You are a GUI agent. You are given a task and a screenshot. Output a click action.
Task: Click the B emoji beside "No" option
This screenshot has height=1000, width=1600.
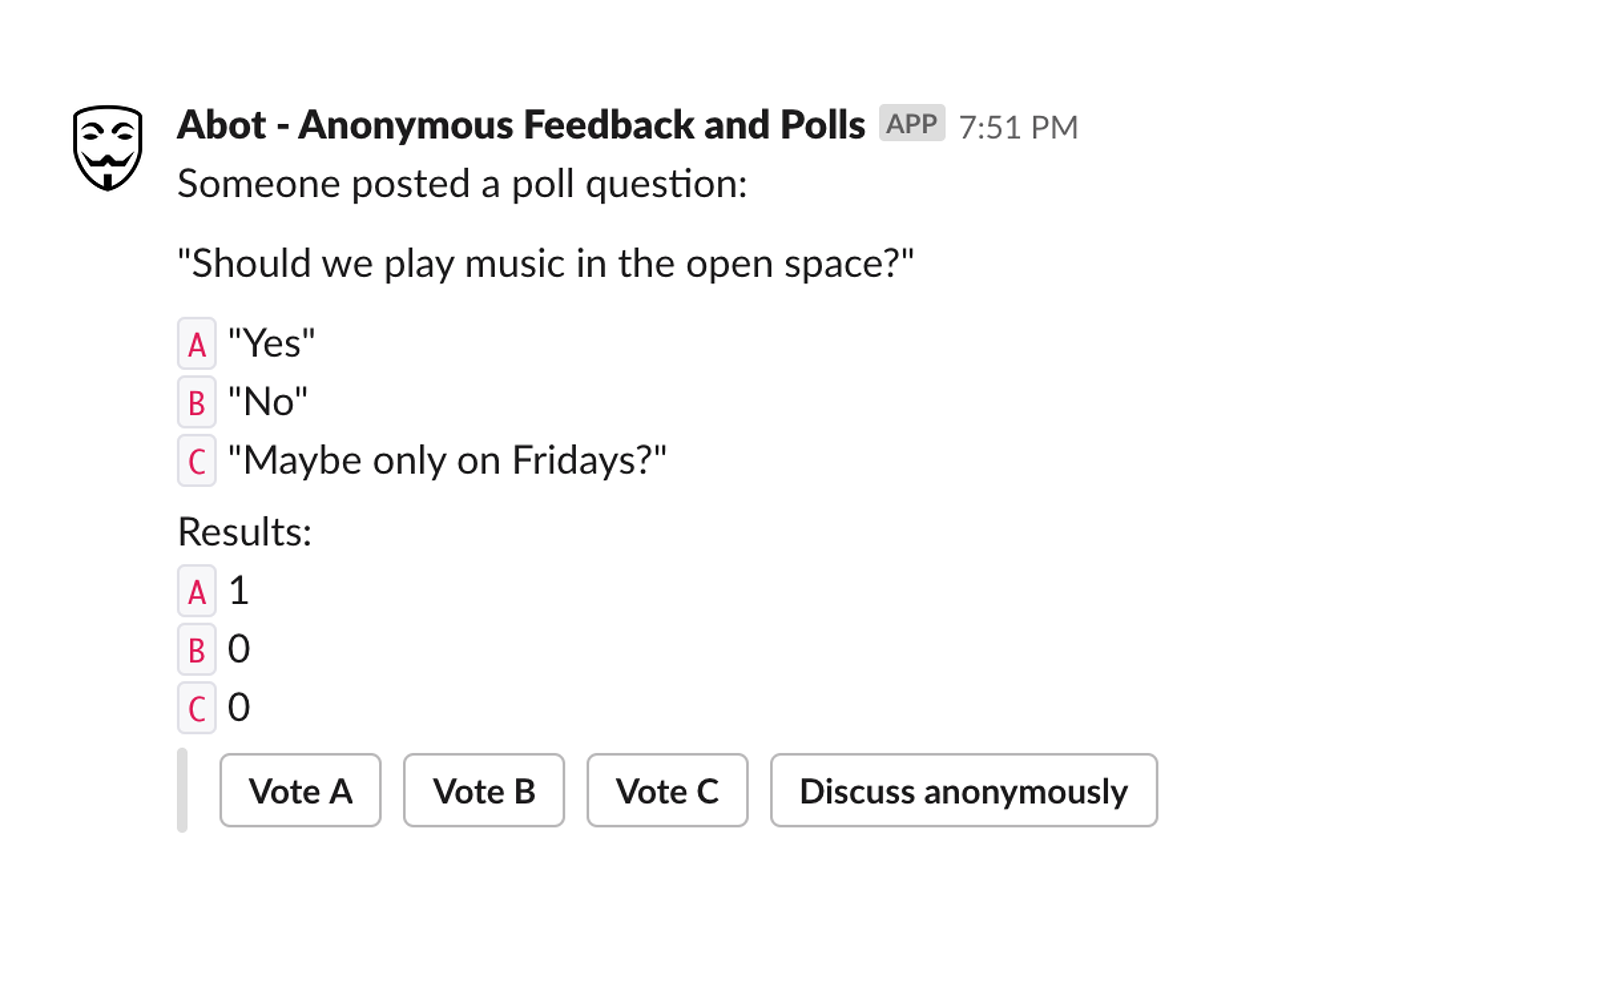pos(197,402)
